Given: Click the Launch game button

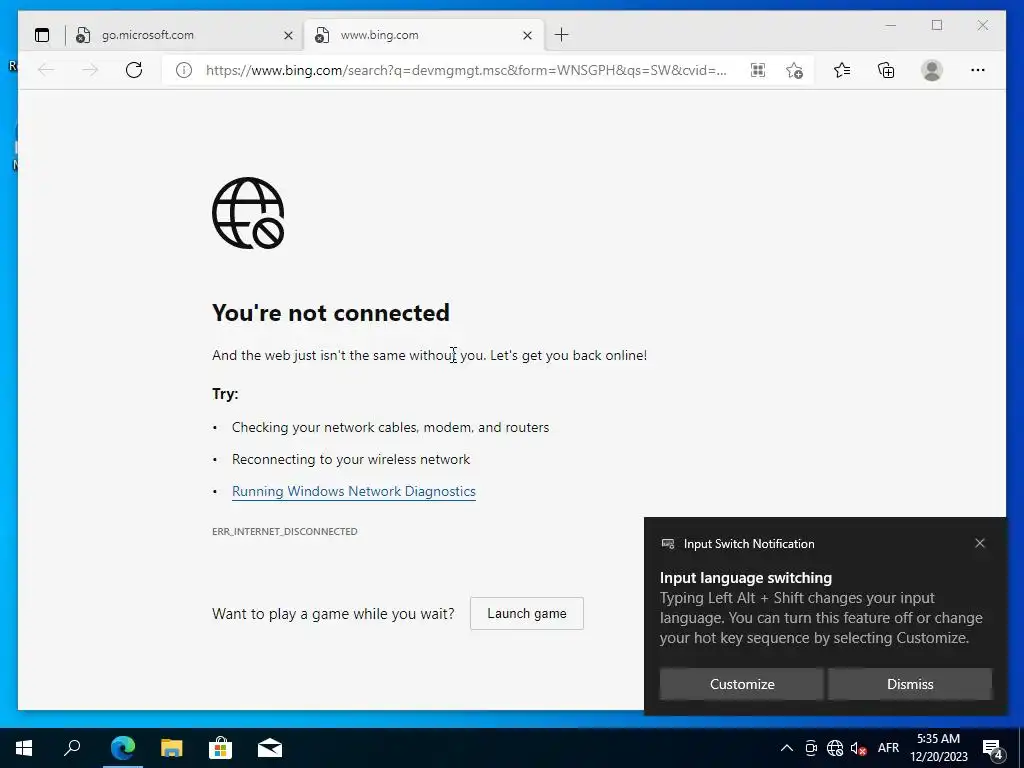Looking at the screenshot, I should coord(527,613).
